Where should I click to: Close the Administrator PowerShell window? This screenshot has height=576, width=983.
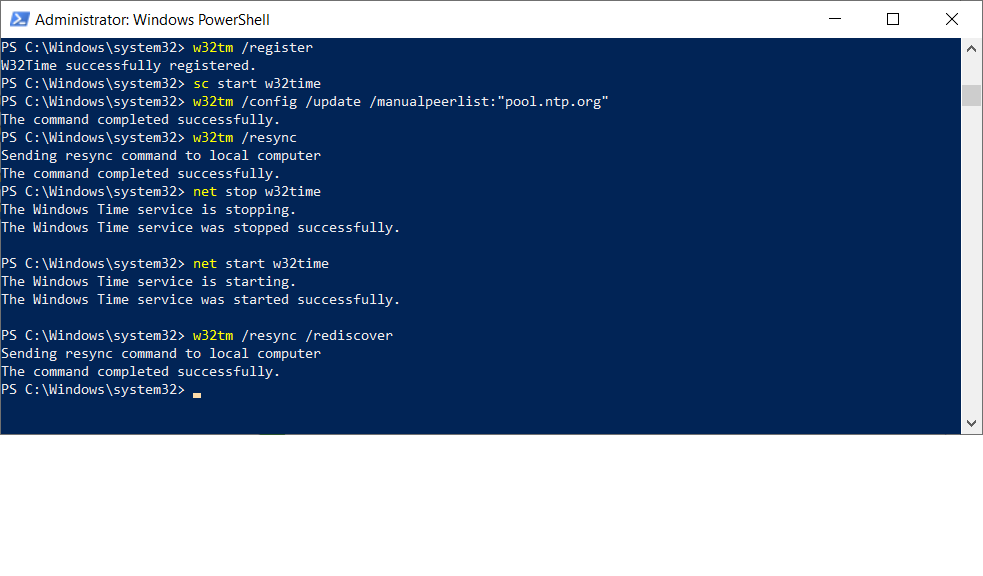pyautogui.click(x=952, y=19)
